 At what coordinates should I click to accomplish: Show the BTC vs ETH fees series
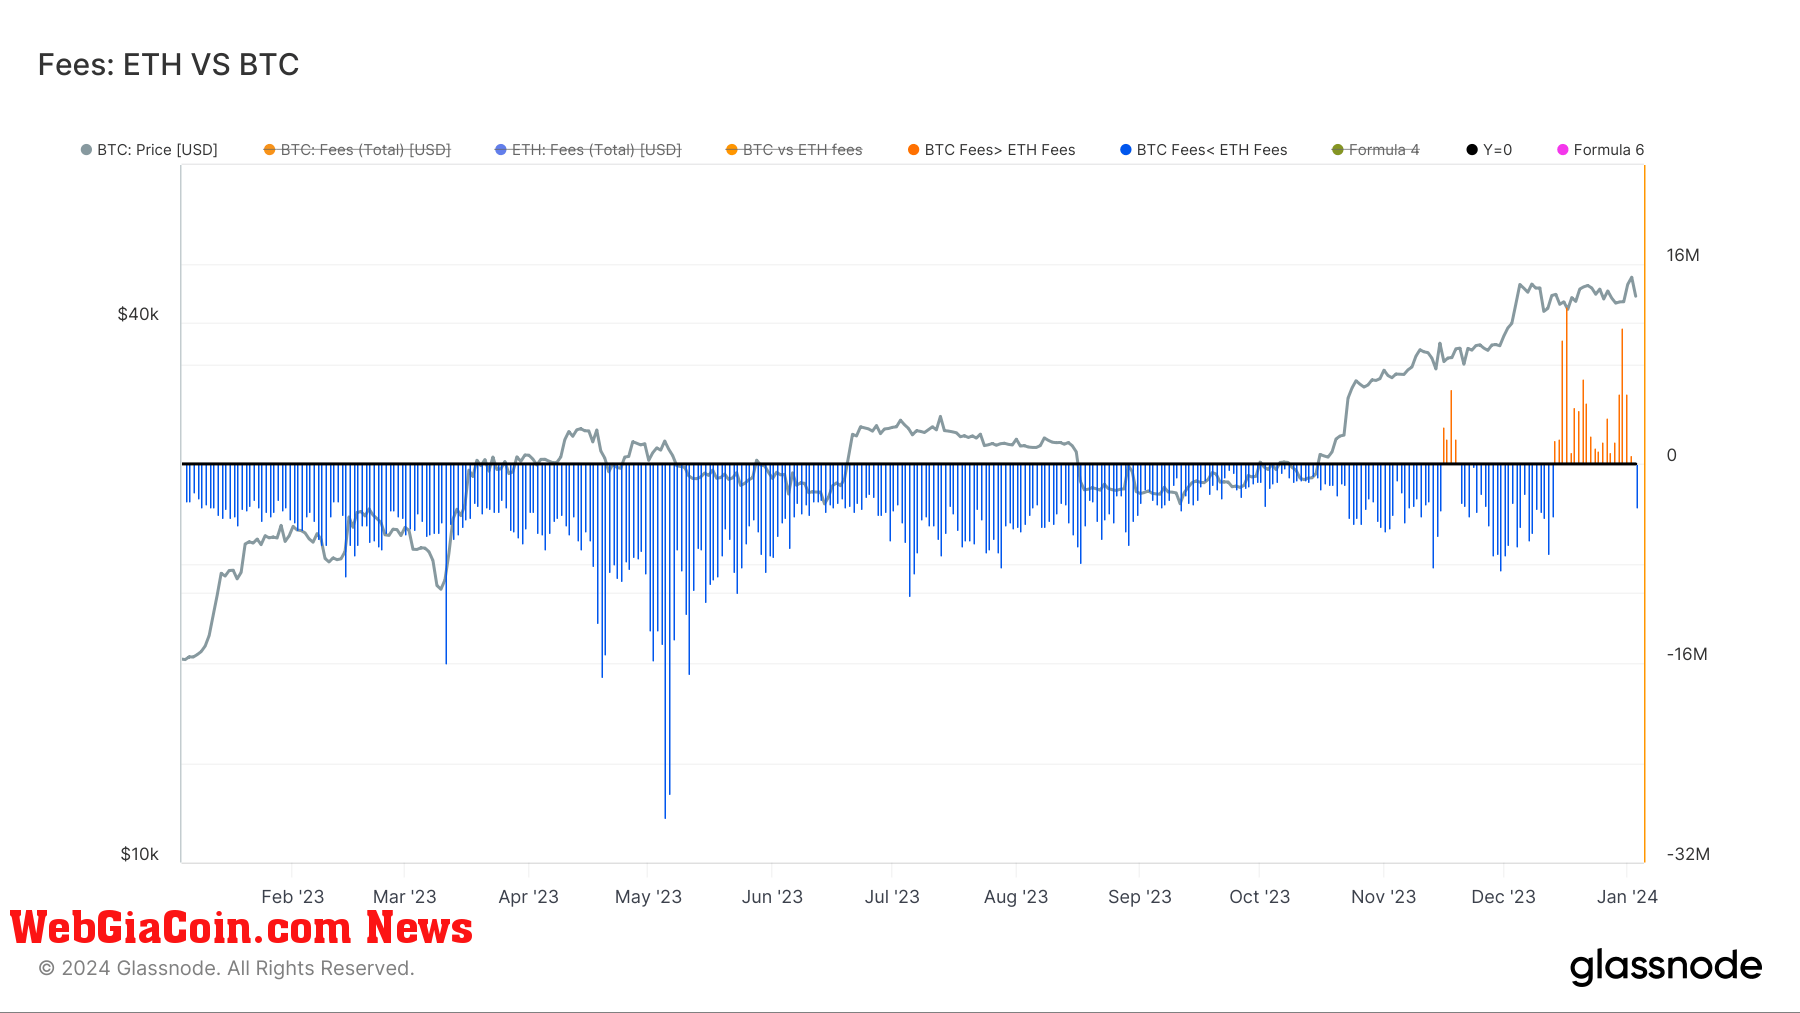[794, 150]
